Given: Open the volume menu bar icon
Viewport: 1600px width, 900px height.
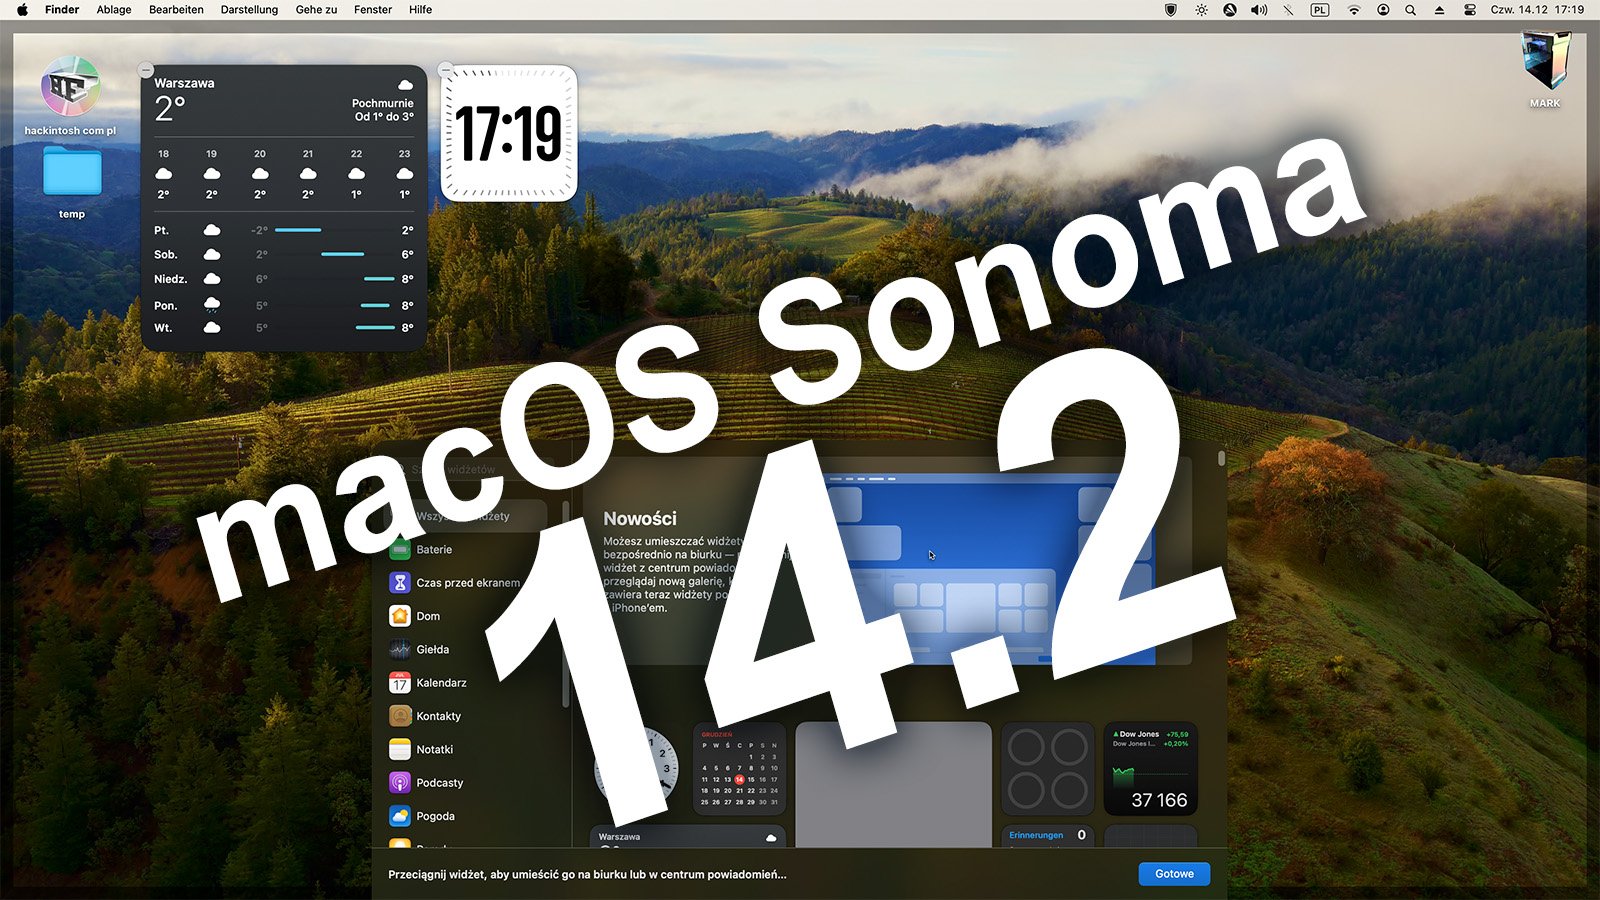Looking at the screenshot, I should tap(1259, 10).
